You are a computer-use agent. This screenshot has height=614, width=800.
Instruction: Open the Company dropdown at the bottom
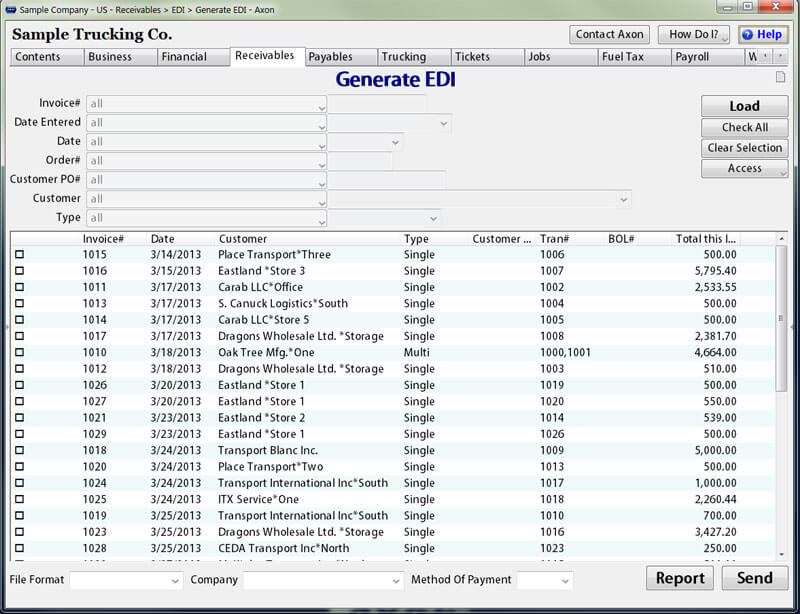(x=322, y=580)
